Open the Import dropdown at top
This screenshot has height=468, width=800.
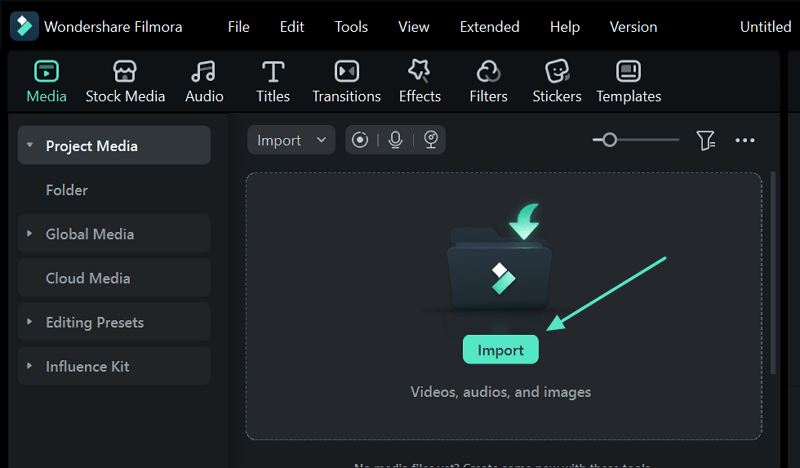point(291,140)
